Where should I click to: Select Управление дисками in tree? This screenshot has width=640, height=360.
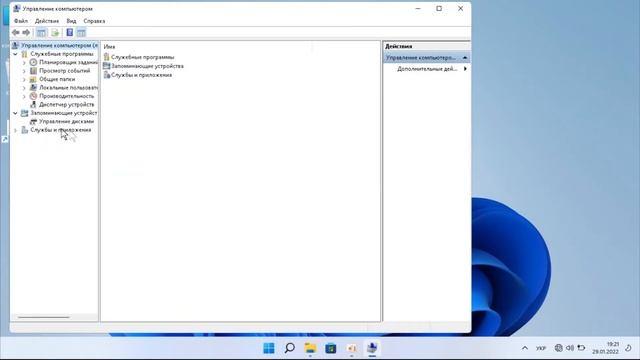pos(67,121)
